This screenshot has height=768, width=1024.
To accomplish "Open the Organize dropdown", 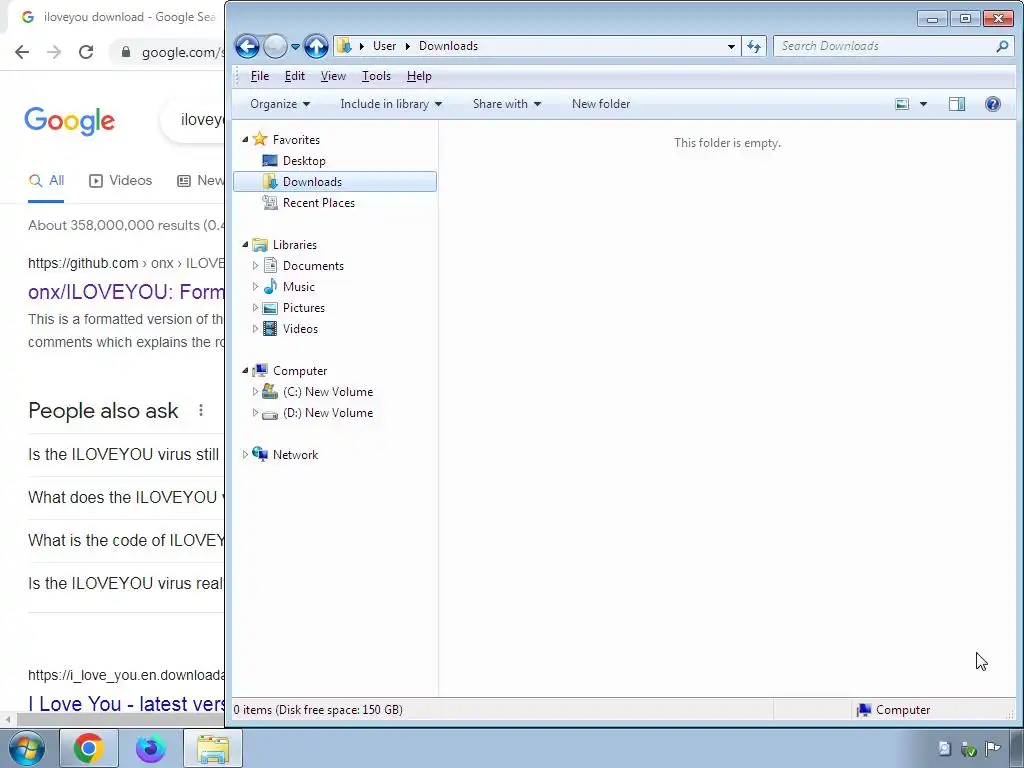I will point(280,104).
